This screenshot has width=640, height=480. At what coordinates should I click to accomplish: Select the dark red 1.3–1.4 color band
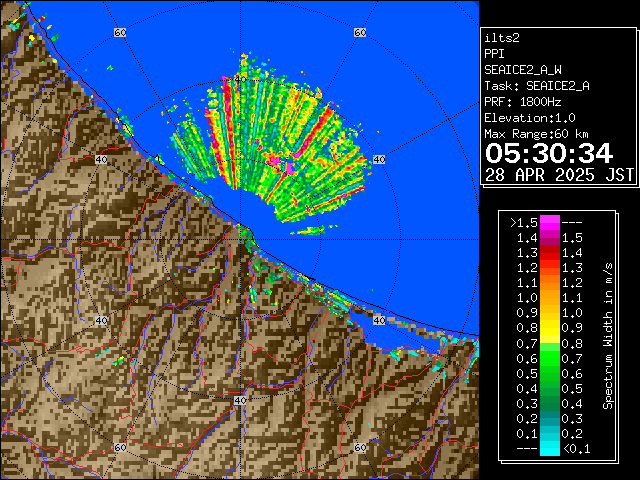pyautogui.click(x=550, y=253)
